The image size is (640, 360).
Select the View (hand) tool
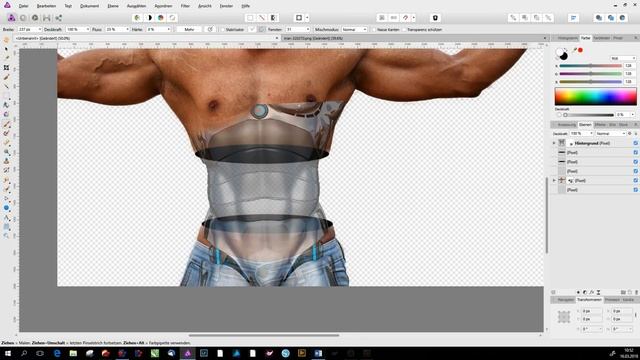6,40
